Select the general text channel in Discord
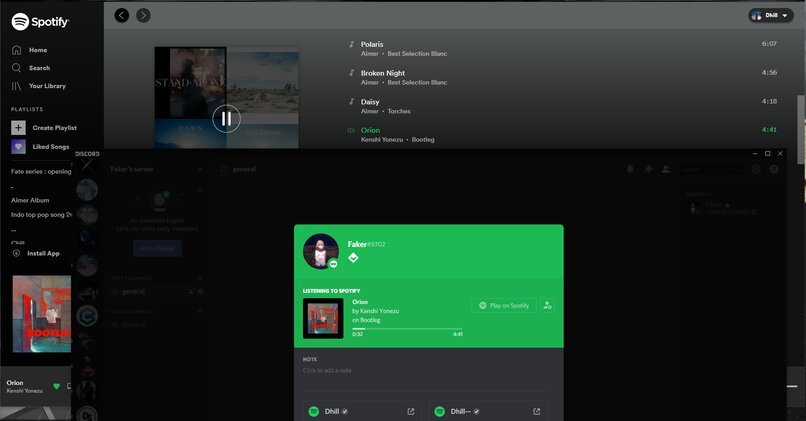 pyautogui.click(x=157, y=291)
